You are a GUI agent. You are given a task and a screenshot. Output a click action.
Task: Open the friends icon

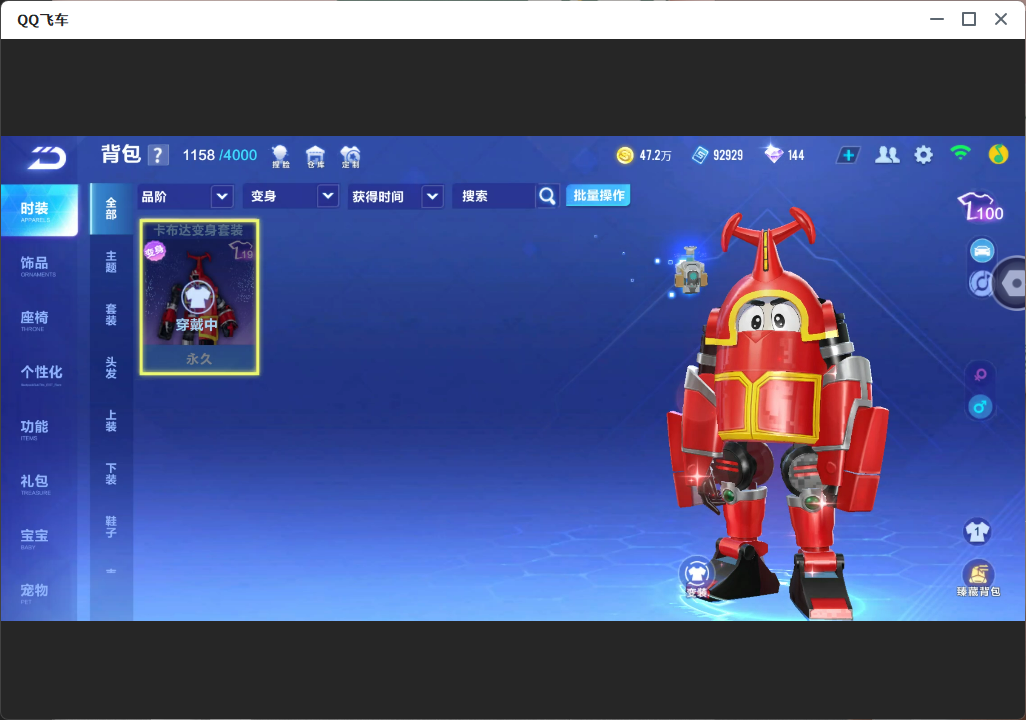point(887,155)
